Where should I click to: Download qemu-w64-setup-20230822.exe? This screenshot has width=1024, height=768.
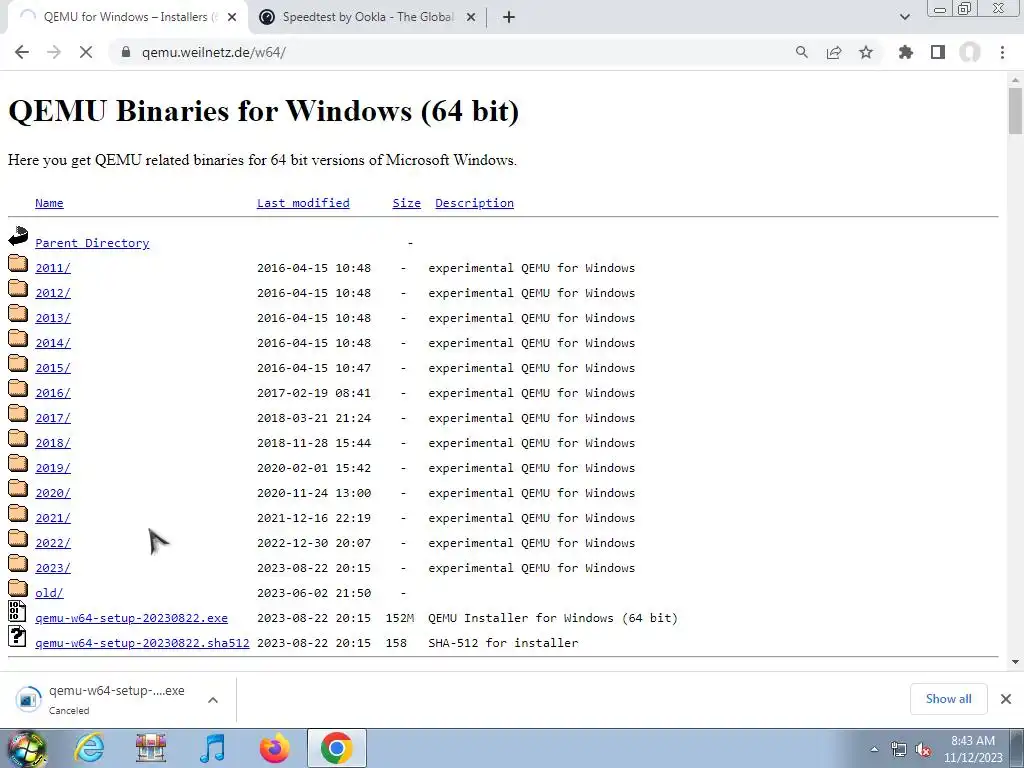point(131,618)
